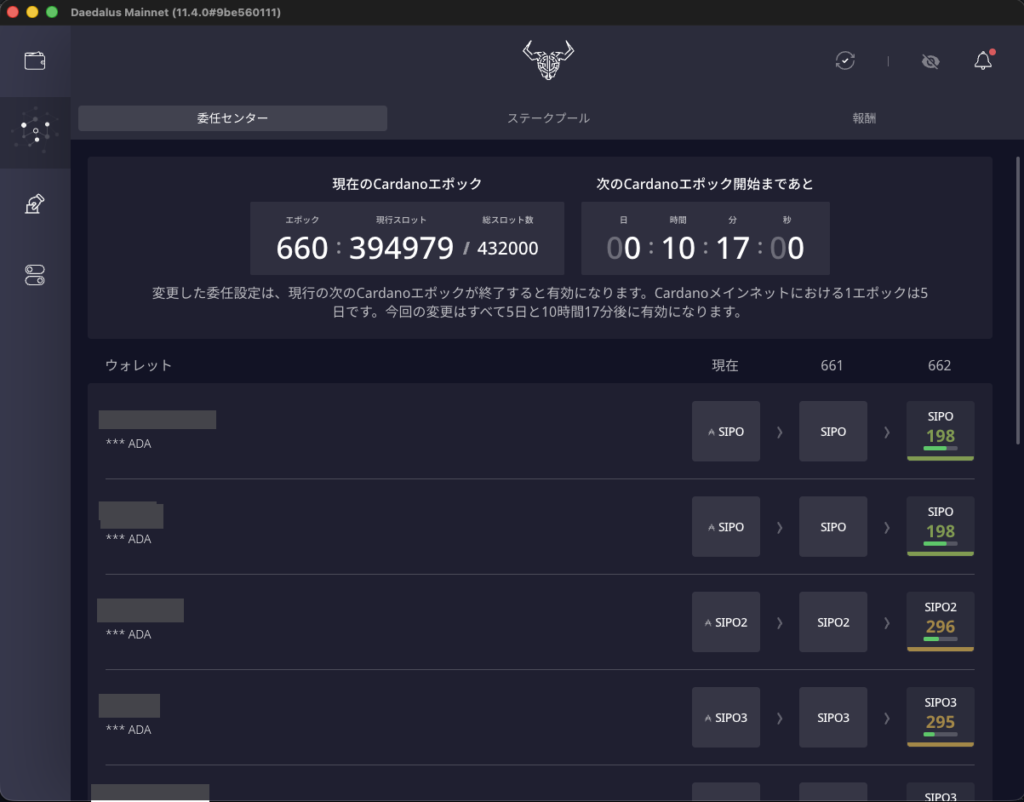Click current SIPO pool in second wallet row

(726, 526)
